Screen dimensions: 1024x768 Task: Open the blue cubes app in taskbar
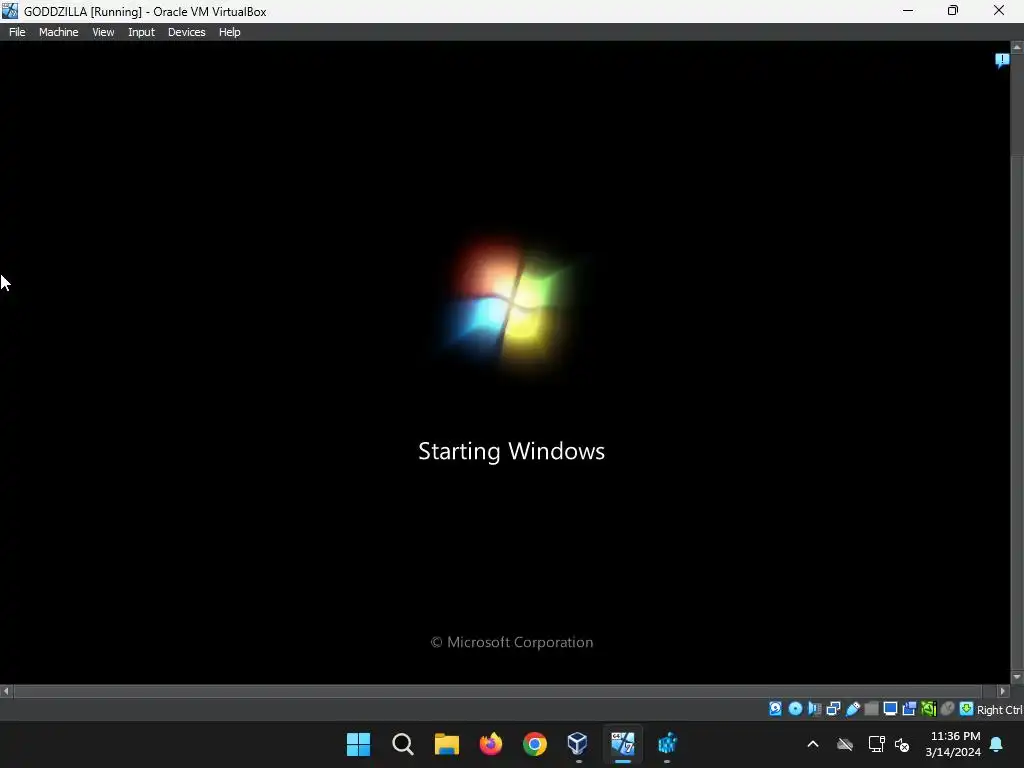point(667,744)
